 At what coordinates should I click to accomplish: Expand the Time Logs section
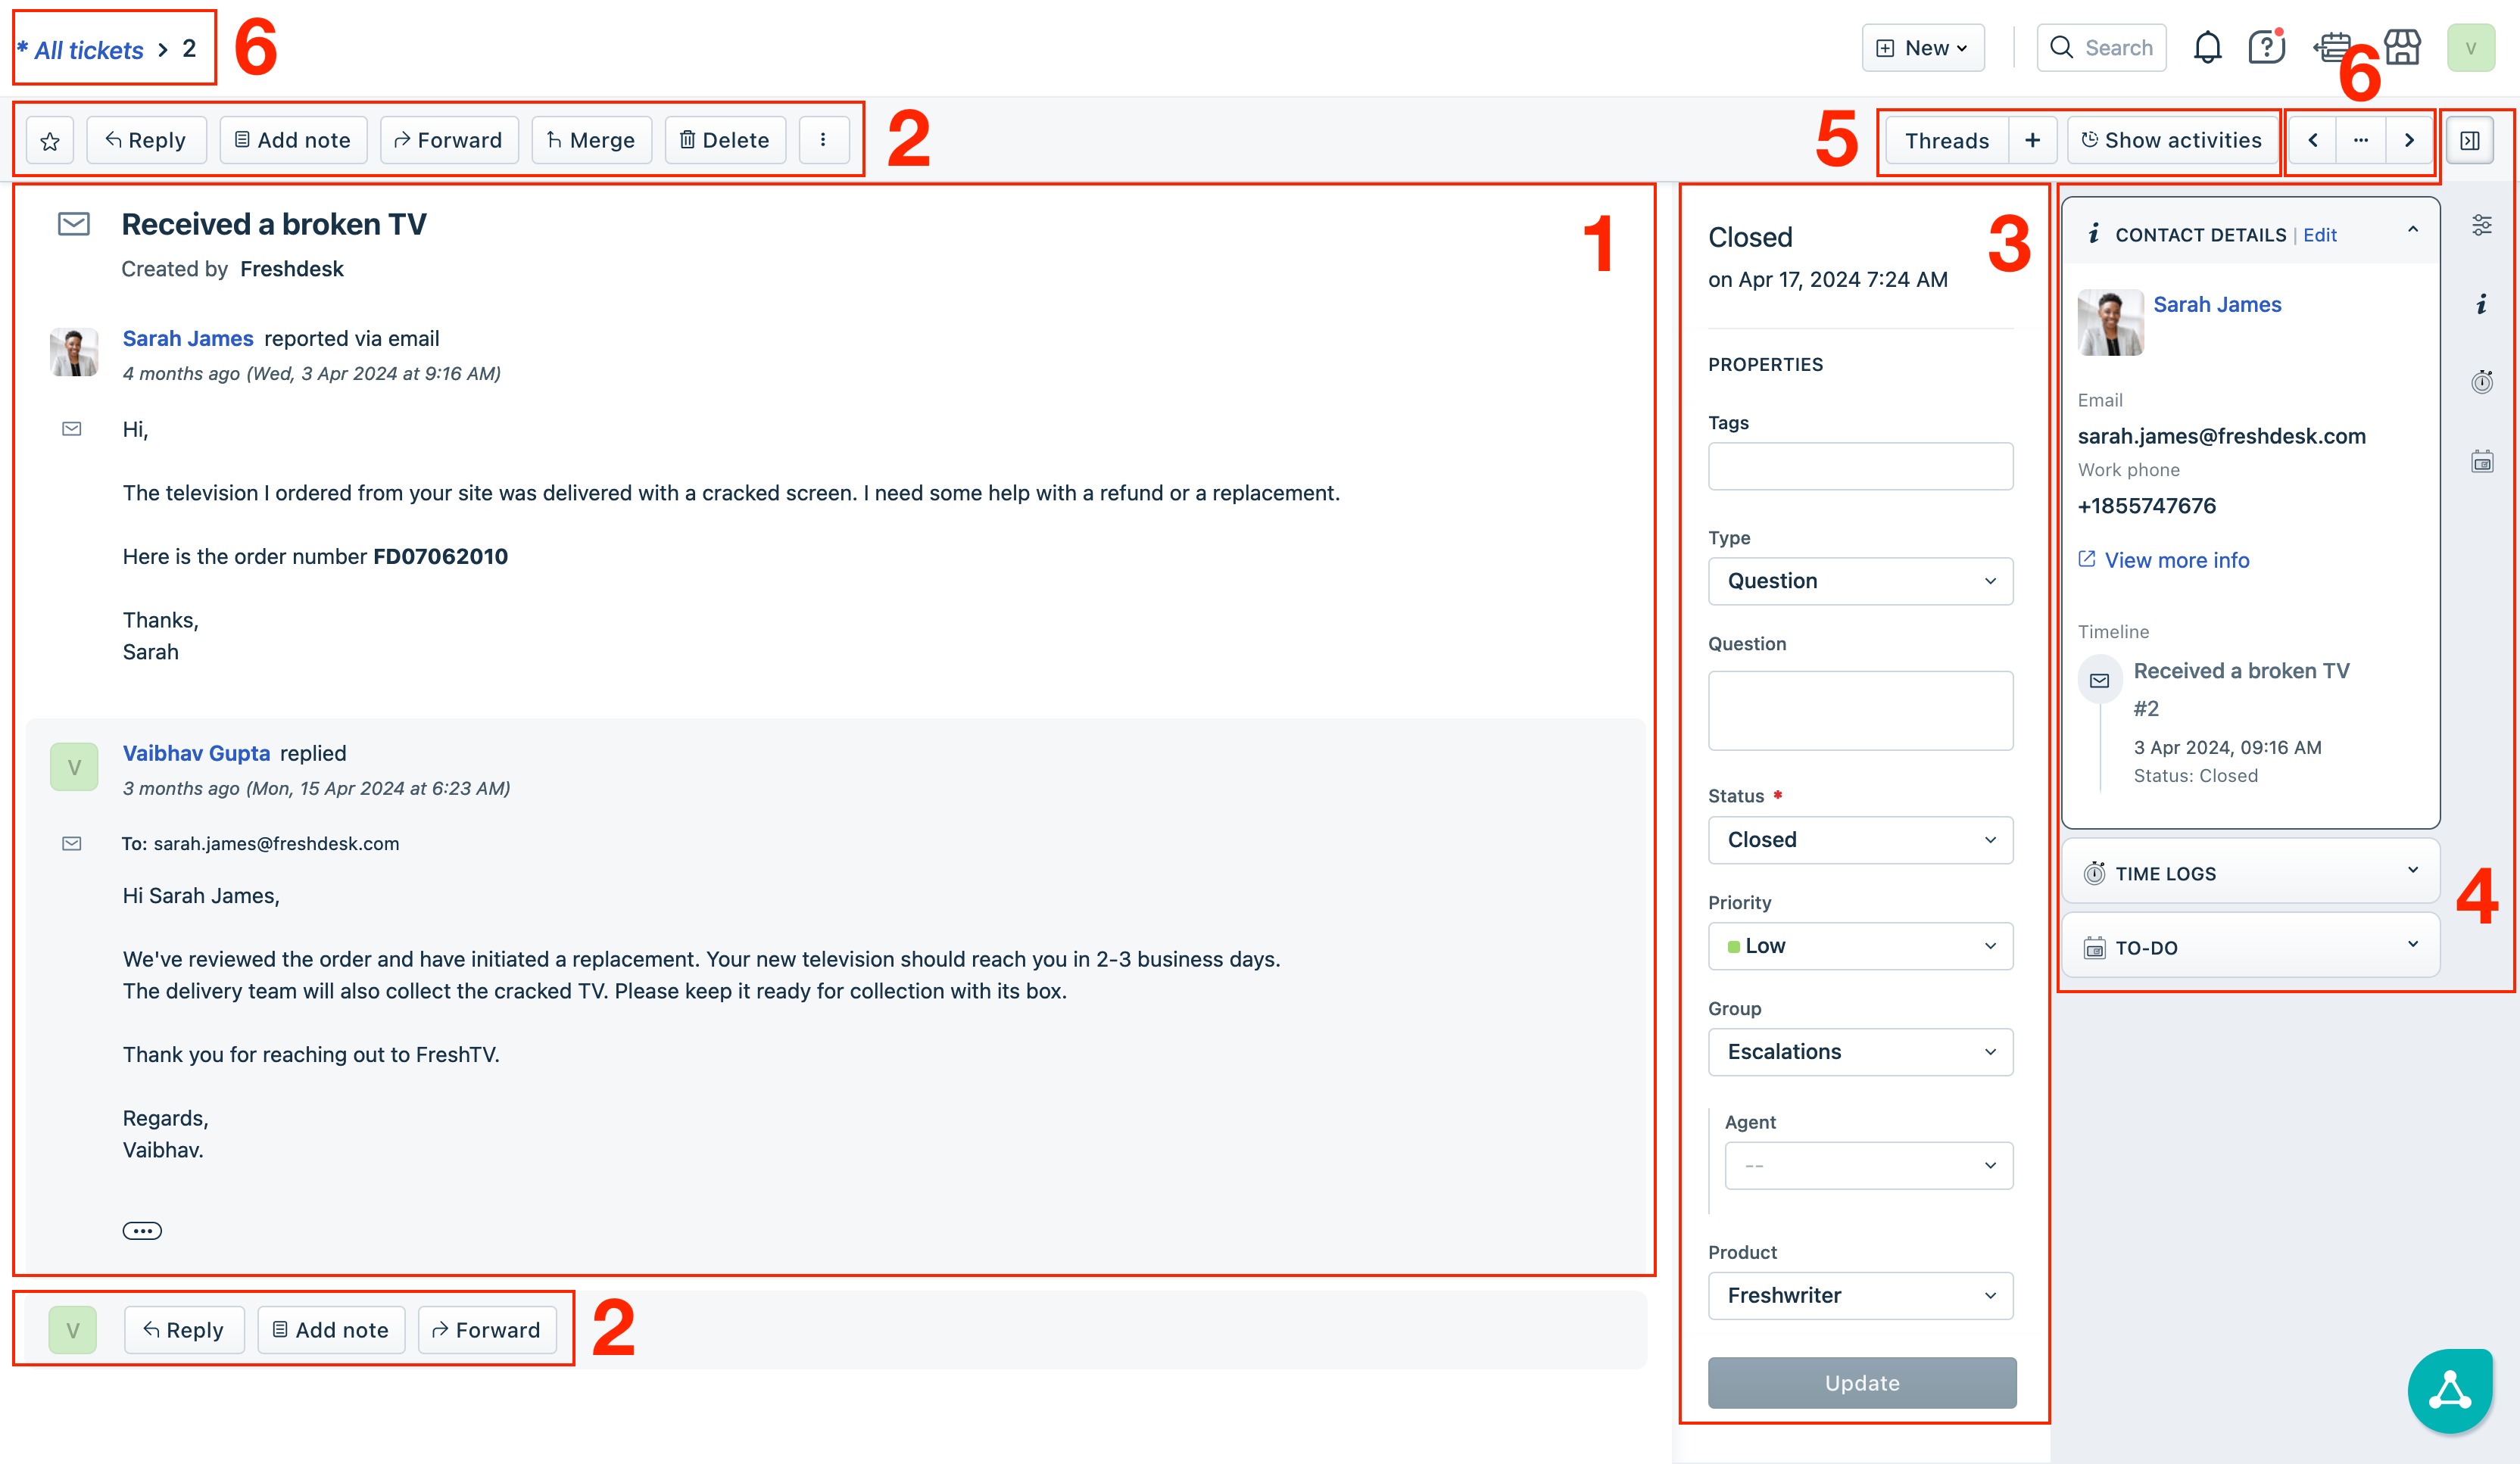[2250, 872]
